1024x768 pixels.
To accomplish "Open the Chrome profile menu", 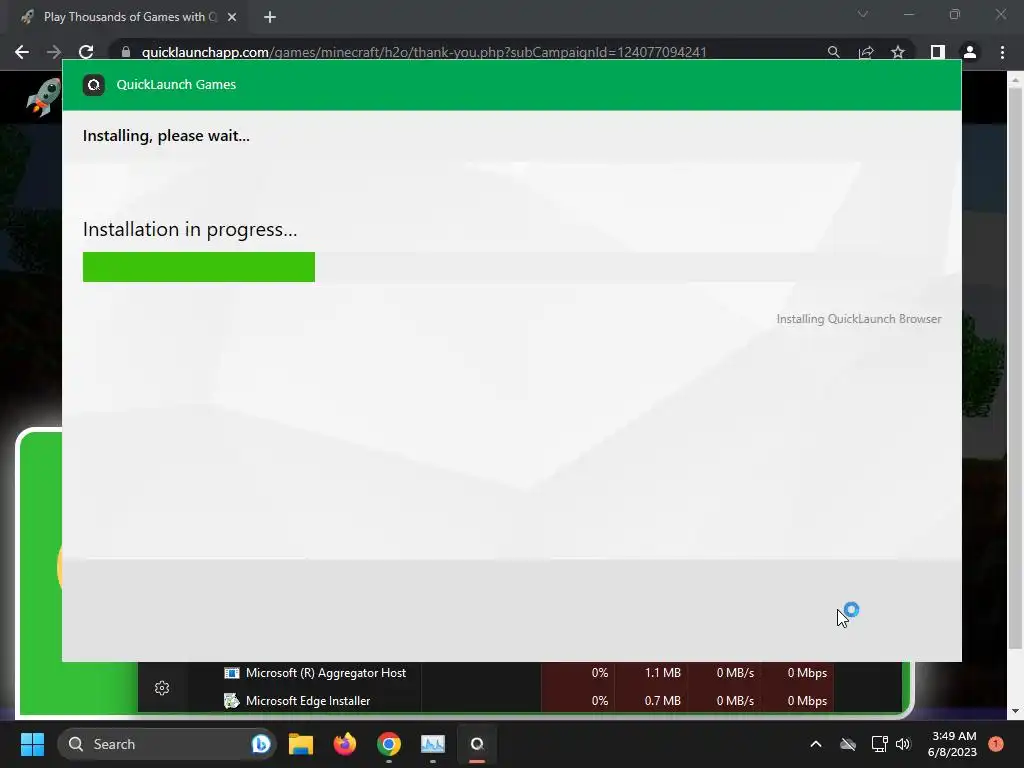I will click(970, 52).
